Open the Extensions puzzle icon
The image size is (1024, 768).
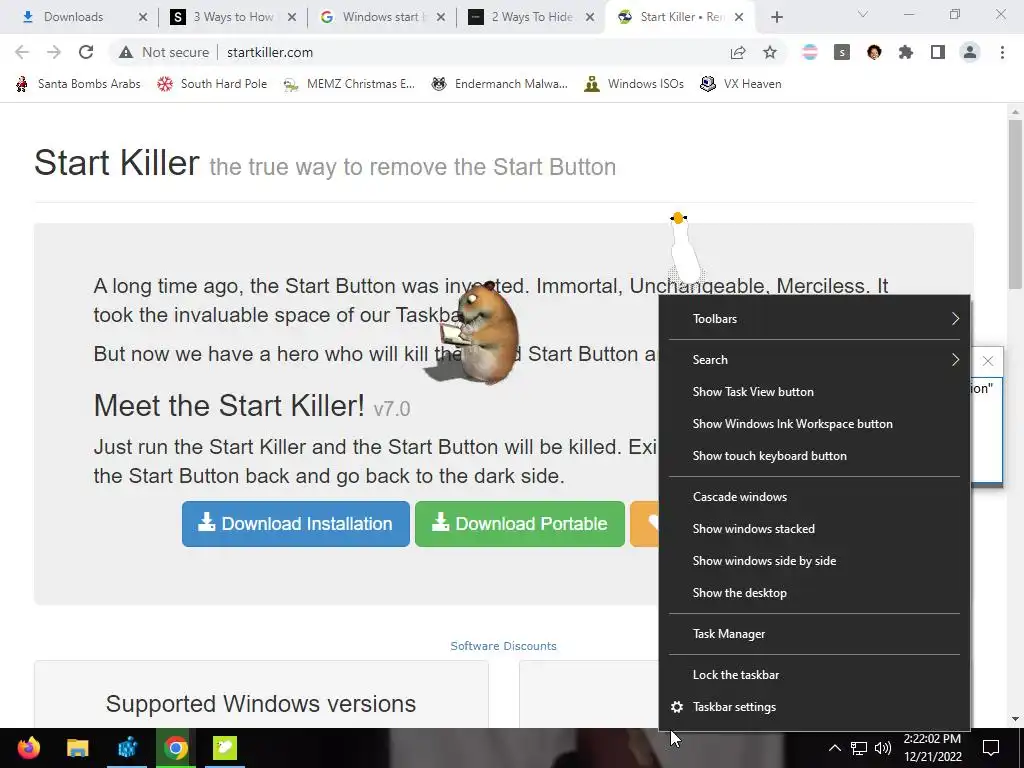click(x=906, y=52)
